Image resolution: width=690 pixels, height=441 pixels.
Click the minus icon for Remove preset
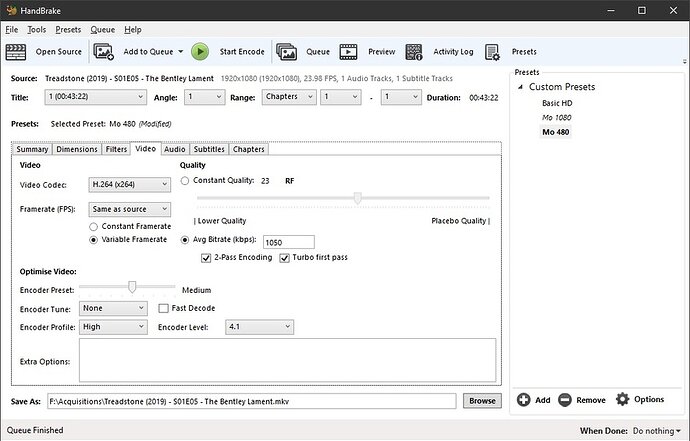click(x=565, y=400)
